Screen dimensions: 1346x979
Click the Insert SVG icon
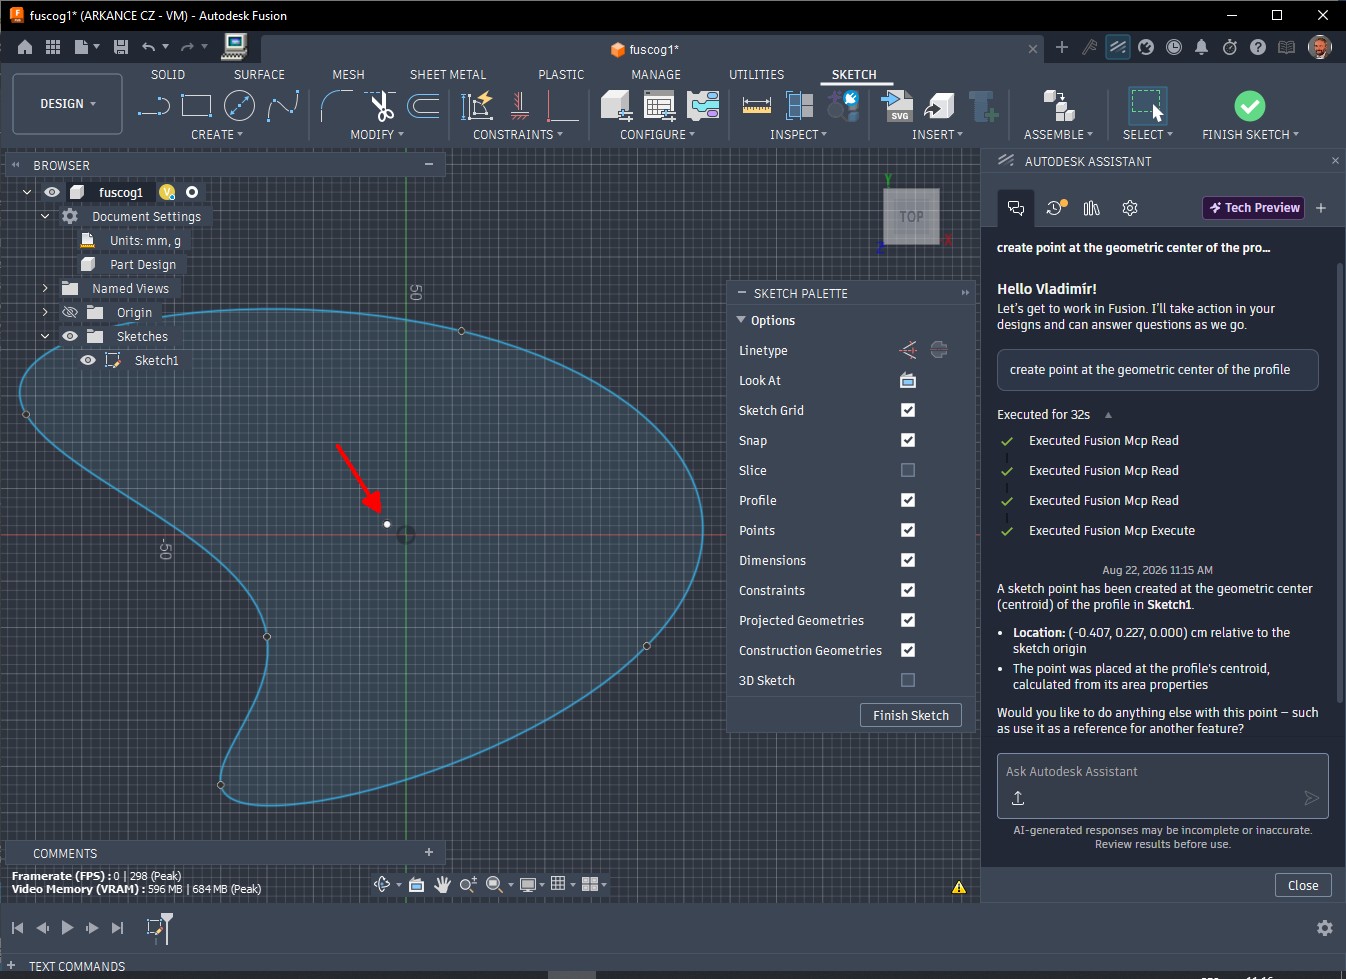click(x=897, y=106)
